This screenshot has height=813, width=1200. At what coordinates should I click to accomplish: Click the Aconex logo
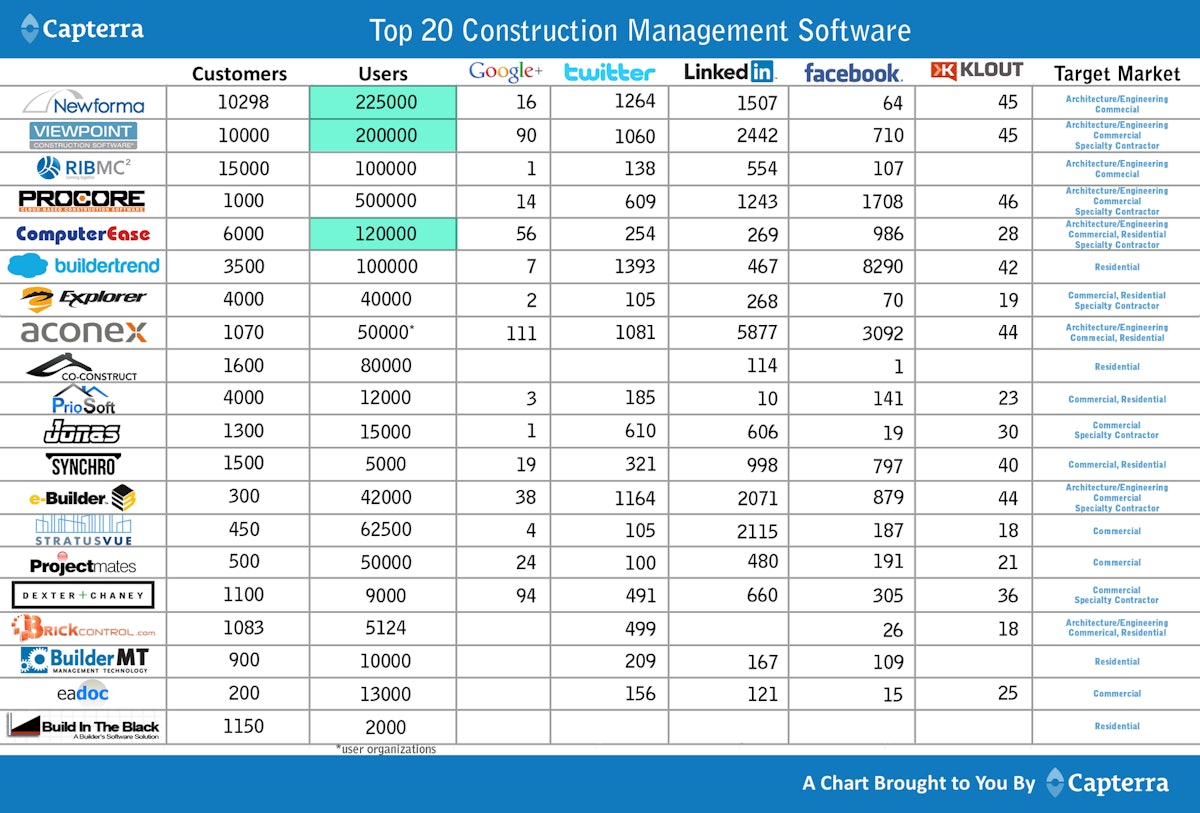tap(84, 331)
